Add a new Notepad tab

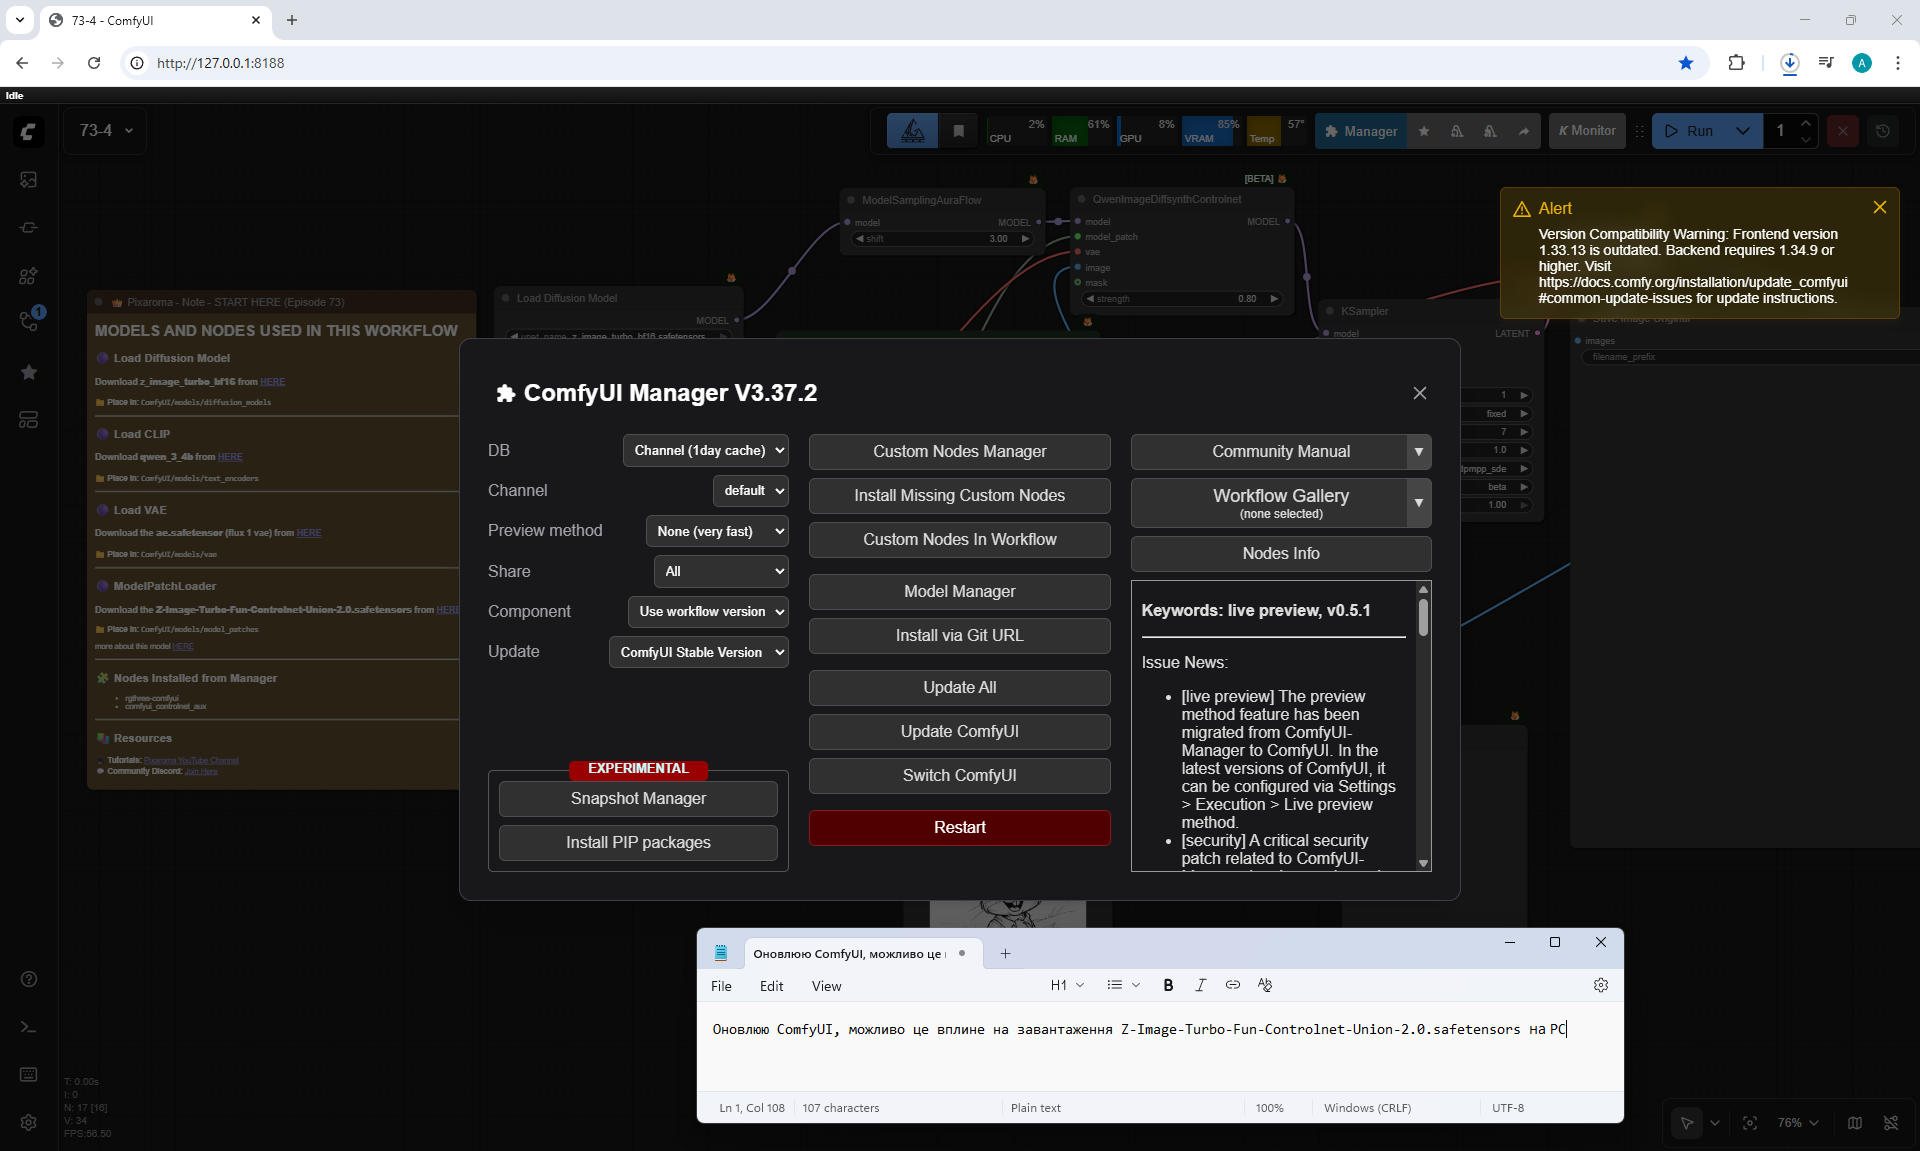pos(1005,953)
